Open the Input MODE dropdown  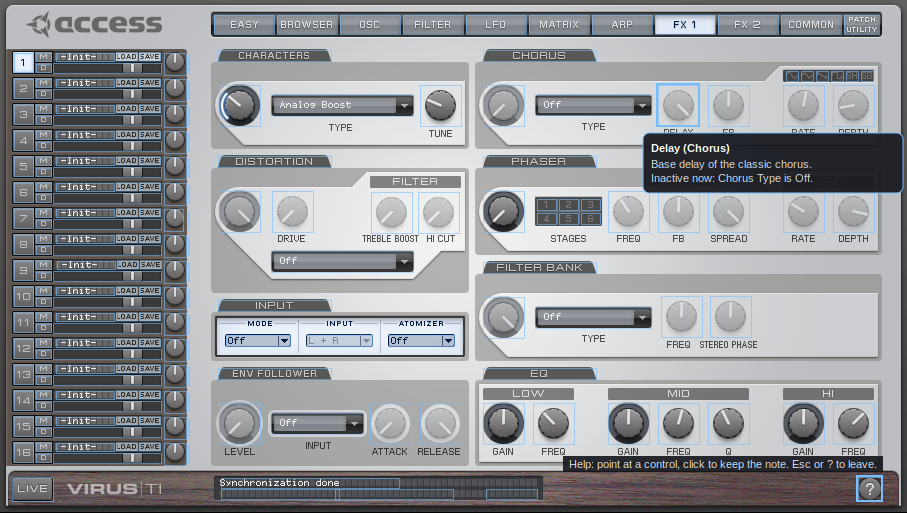point(257,341)
